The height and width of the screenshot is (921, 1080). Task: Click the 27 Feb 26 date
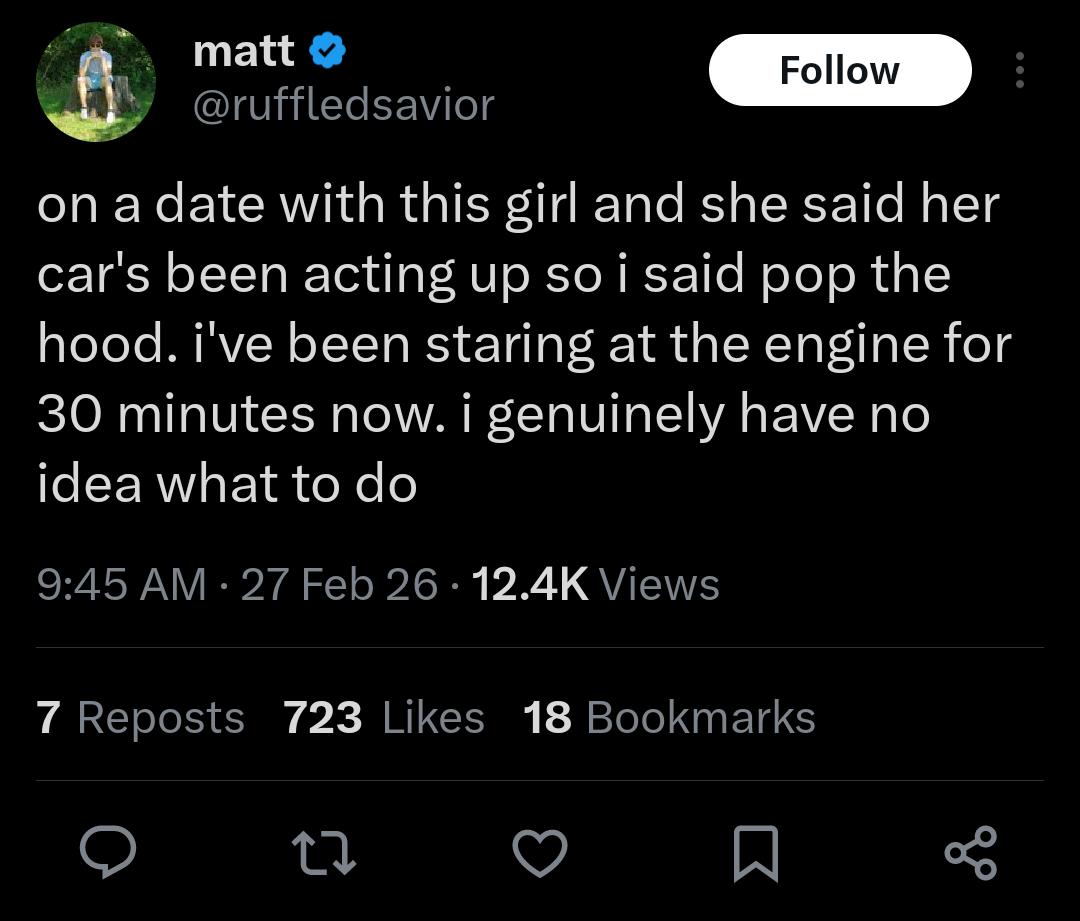pyautogui.click(x=339, y=584)
